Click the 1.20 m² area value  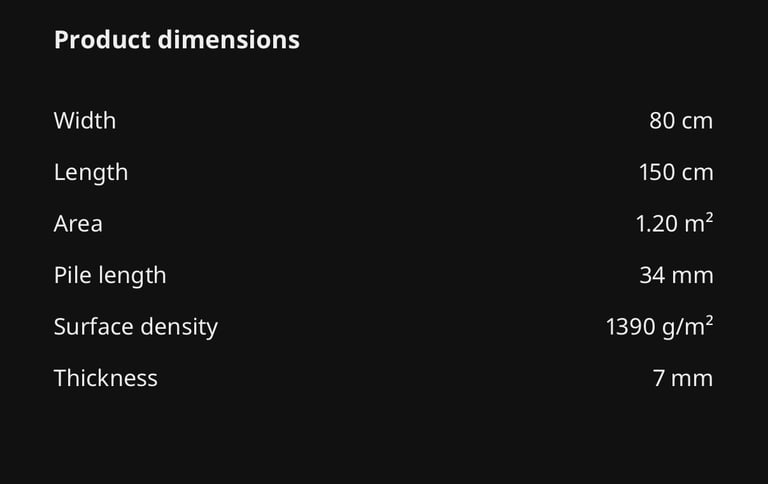(674, 223)
